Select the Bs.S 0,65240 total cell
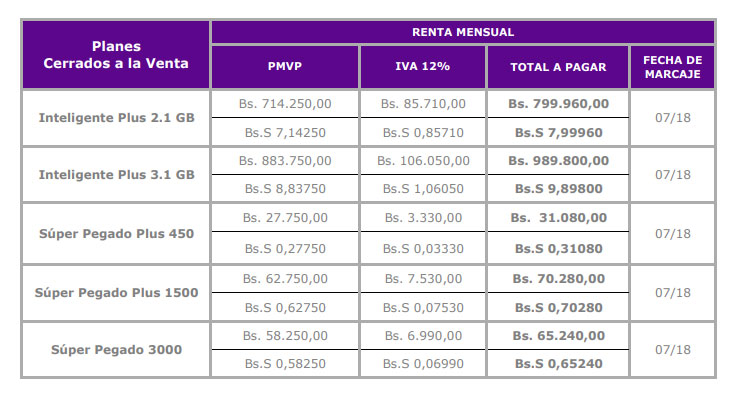754x397 pixels. (x=558, y=364)
